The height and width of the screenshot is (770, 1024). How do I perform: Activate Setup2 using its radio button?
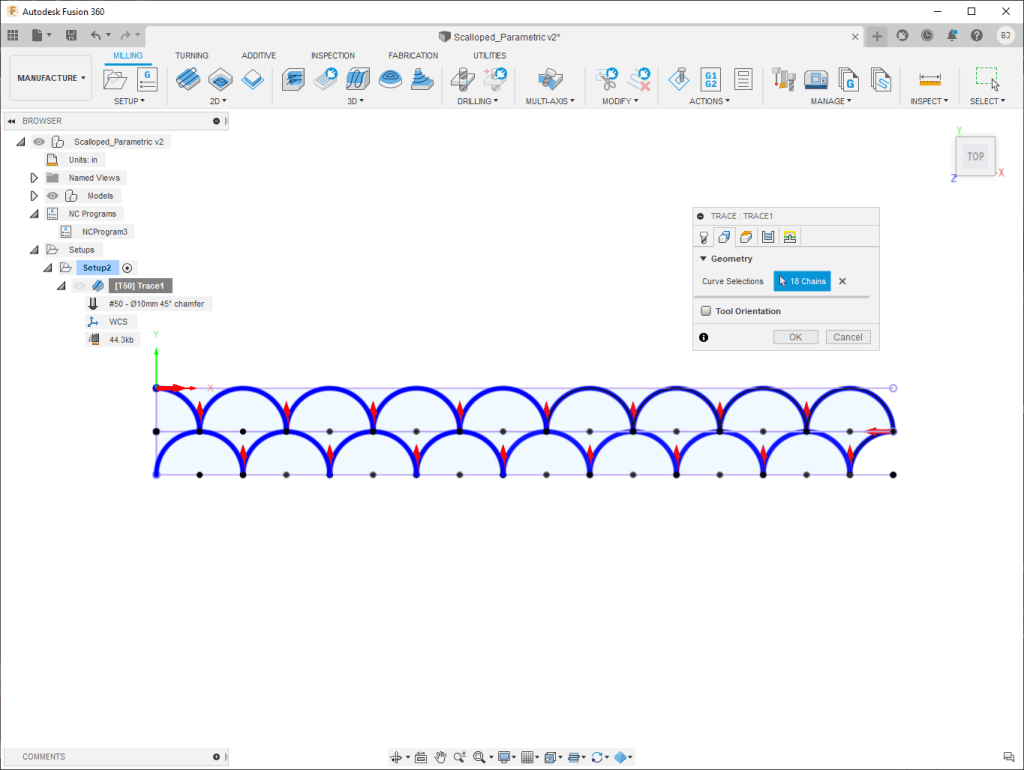(x=127, y=268)
